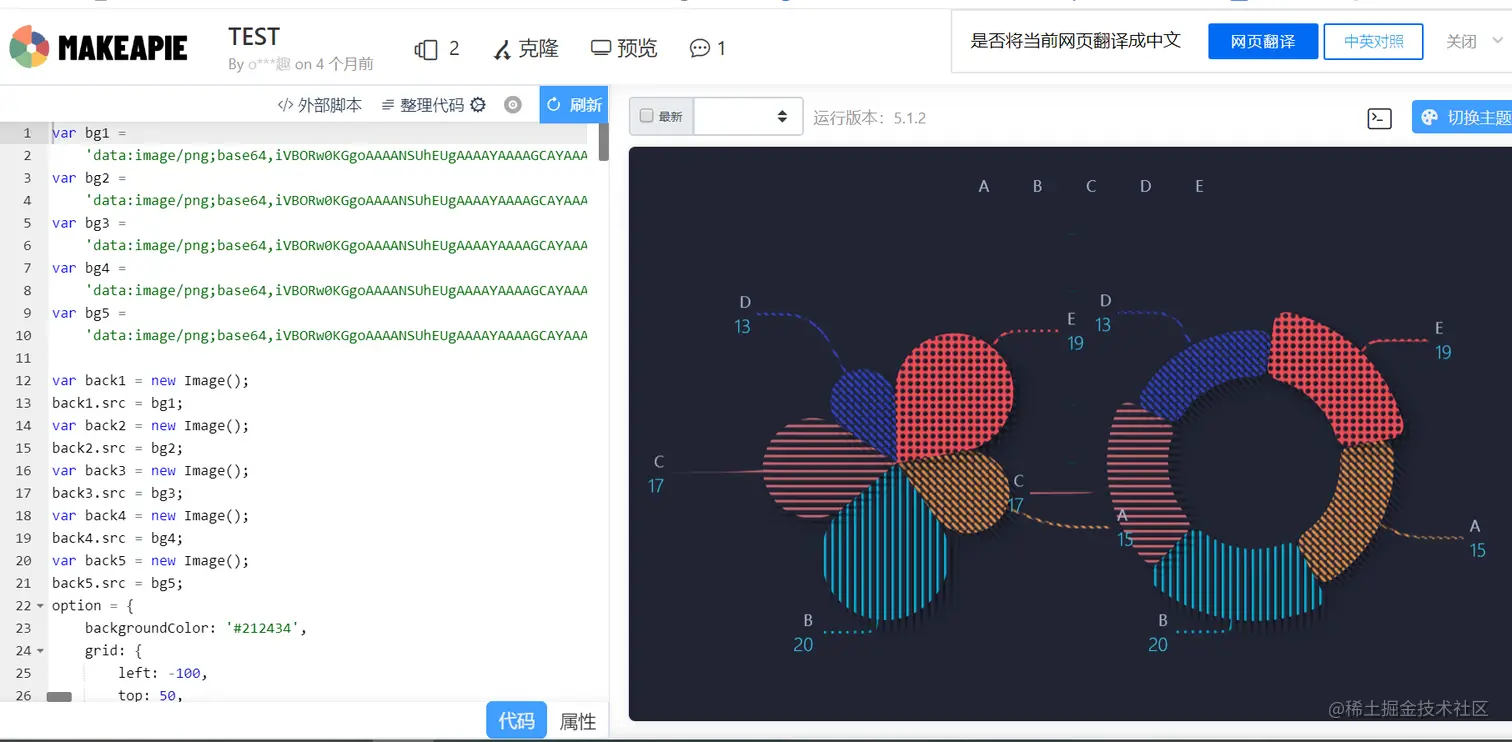The height and width of the screenshot is (742, 1512).
Task: Click 网页翻译 translate button
Action: pyautogui.click(x=1263, y=42)
